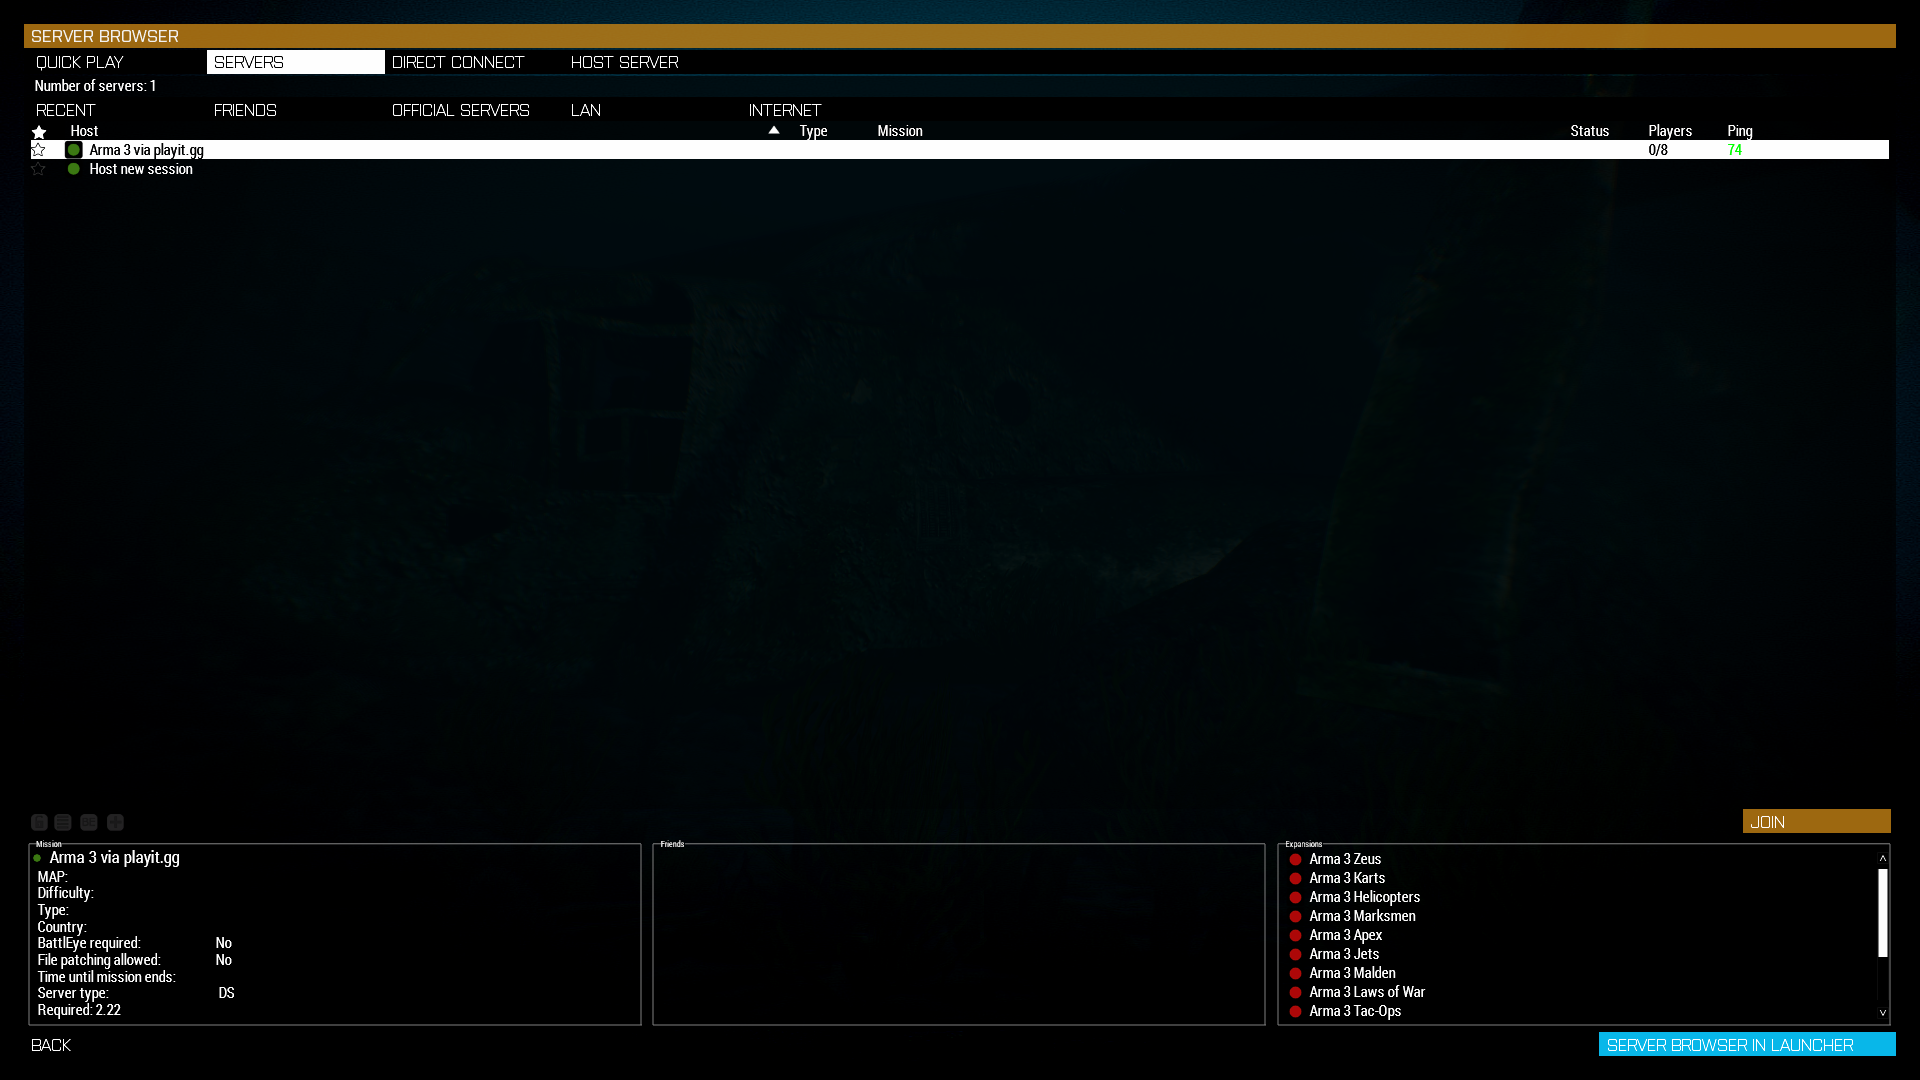Click the plus cross icon above Mission panel
Viewport: 1920px width, 1080px height.
(115, 822)
